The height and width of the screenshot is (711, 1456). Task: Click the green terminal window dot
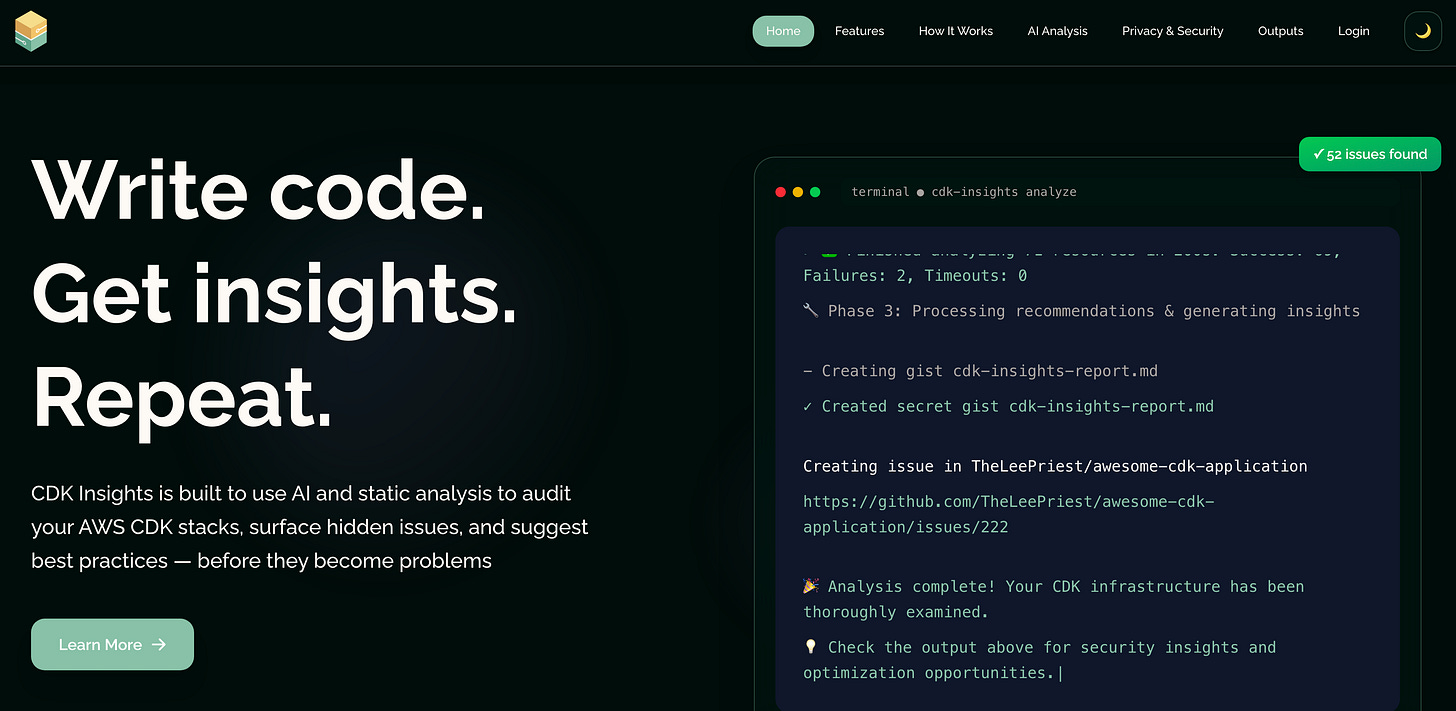point(815,192)
